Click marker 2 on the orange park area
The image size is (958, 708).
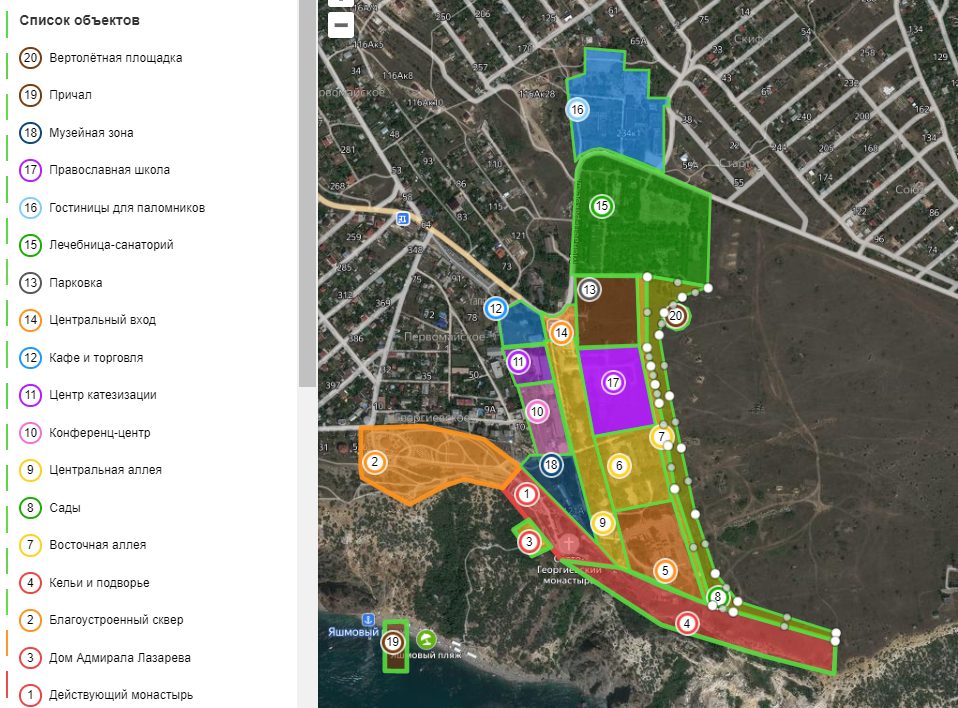[x=374, y=462]
